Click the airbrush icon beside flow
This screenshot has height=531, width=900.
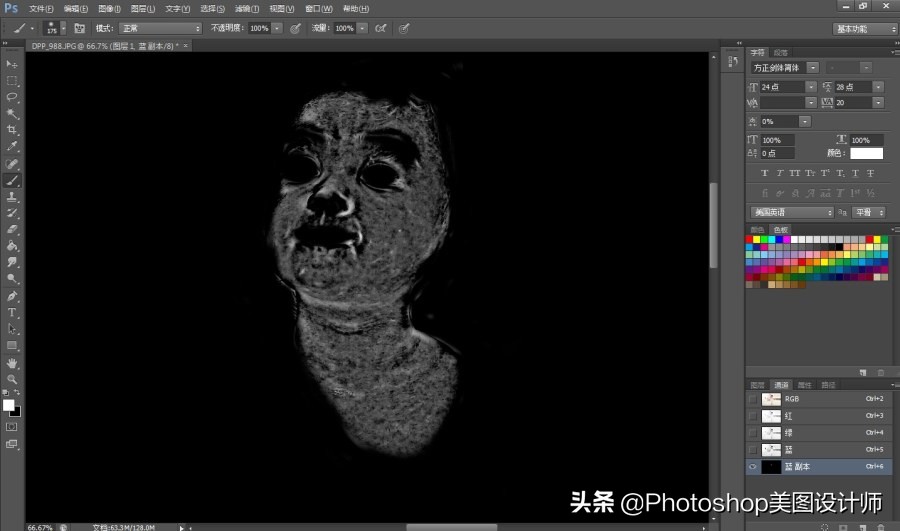click(380, 29)
